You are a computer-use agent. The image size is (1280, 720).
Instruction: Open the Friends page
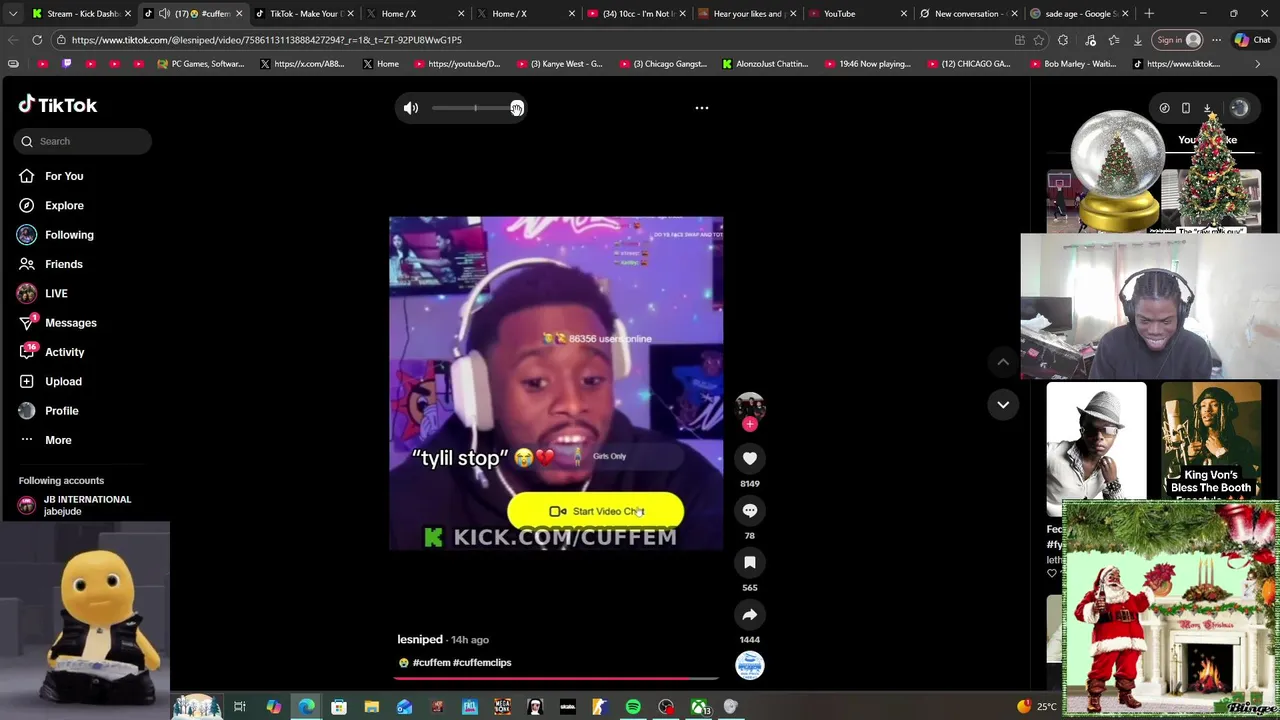[64, 264]
